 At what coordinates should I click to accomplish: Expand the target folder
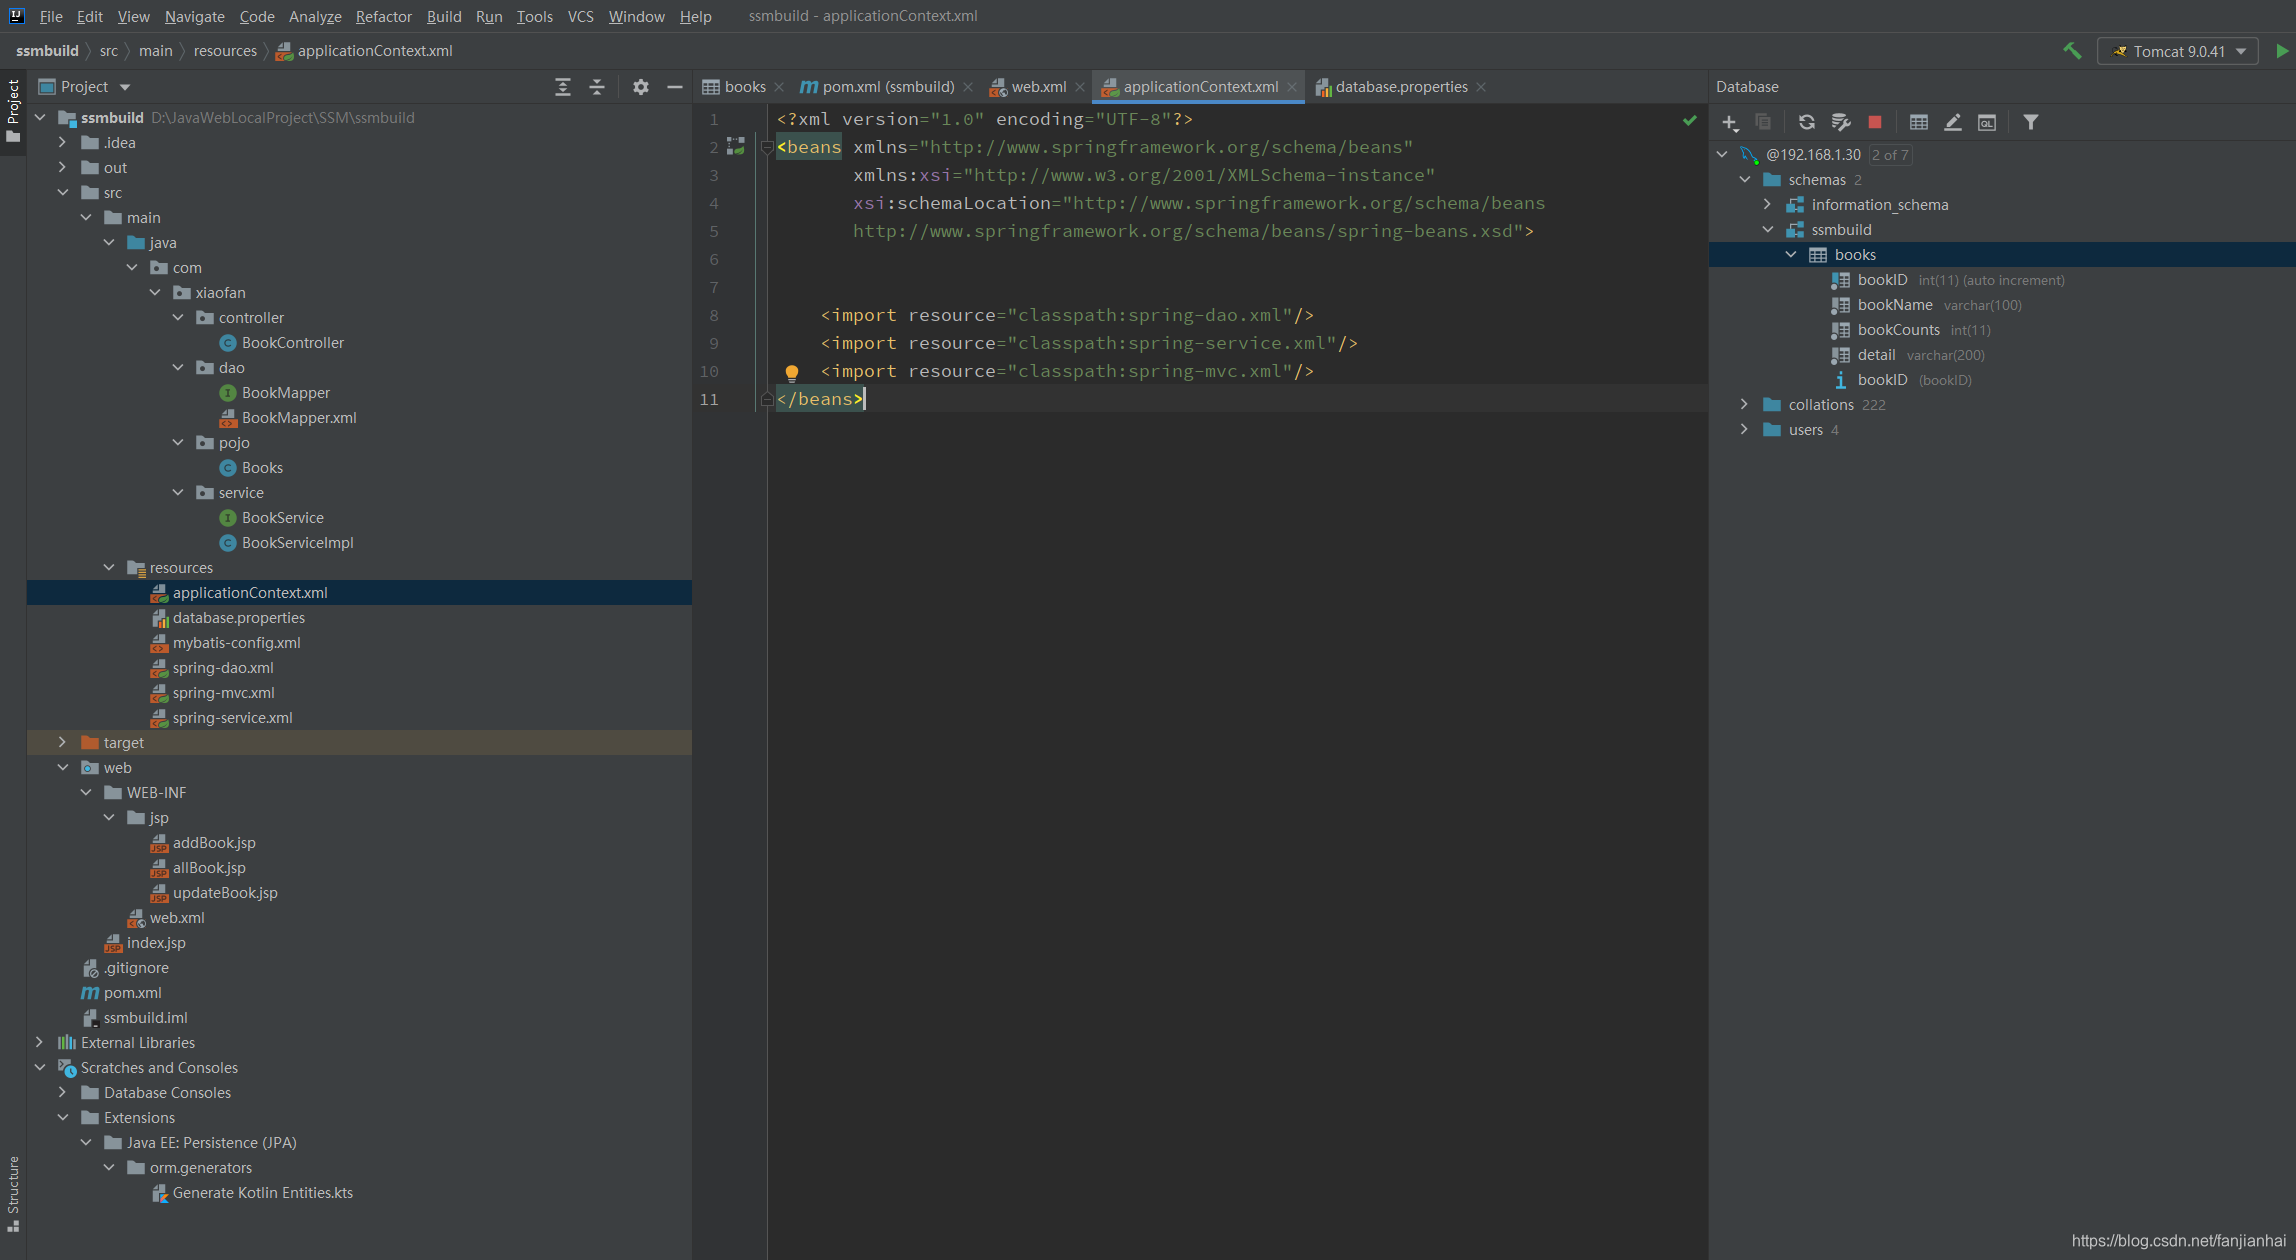(62, 742)
